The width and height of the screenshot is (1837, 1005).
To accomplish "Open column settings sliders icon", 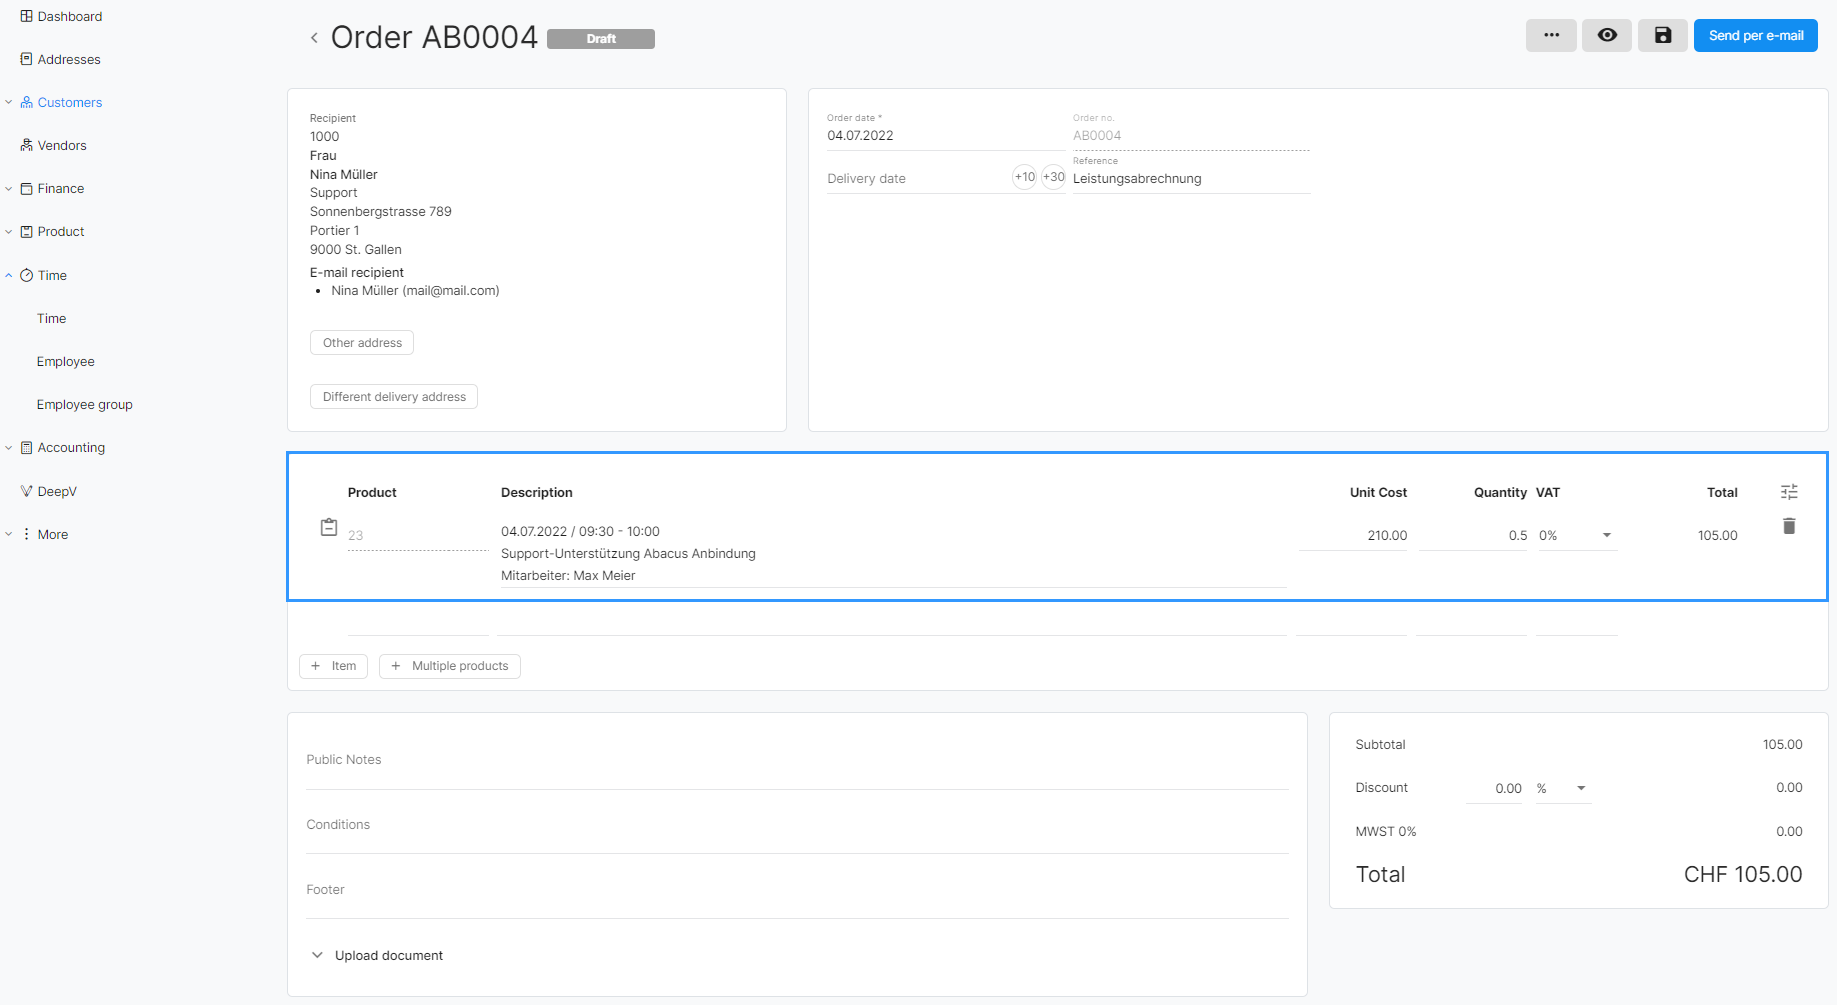I will pos(1789,492).
